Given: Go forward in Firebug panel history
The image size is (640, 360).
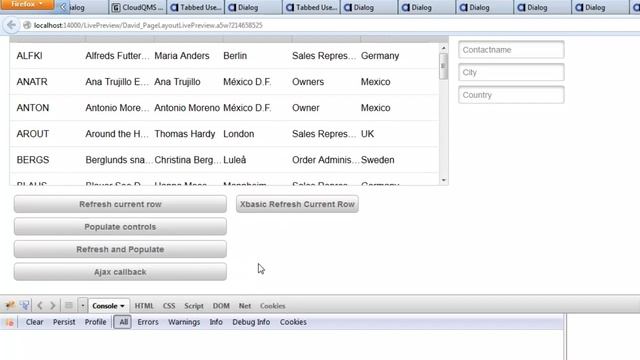Looking at the screenshot, I should tap(53, 305).
